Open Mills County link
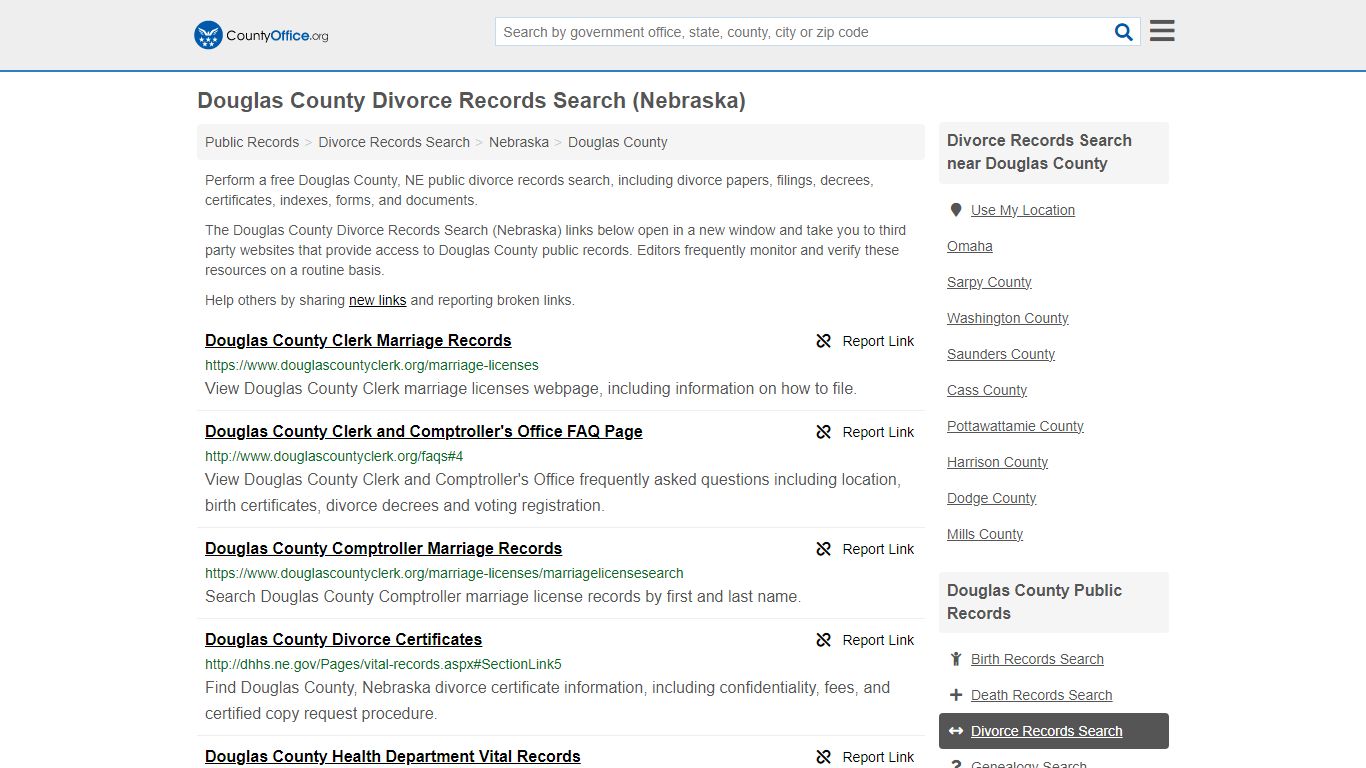Screen dimensions: 1366x768 click(x=985, y=534)
